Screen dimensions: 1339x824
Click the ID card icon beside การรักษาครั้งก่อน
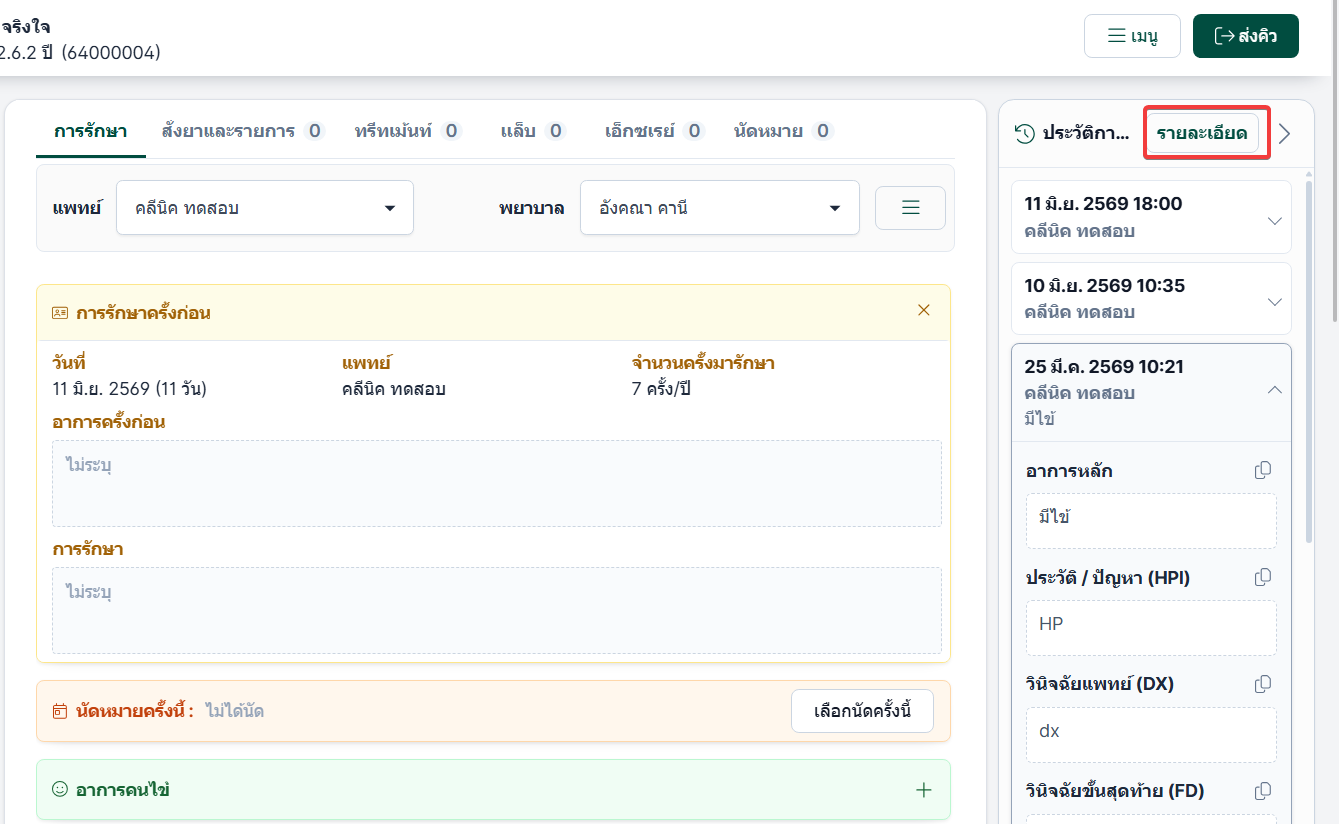click(x=60, y=313)
